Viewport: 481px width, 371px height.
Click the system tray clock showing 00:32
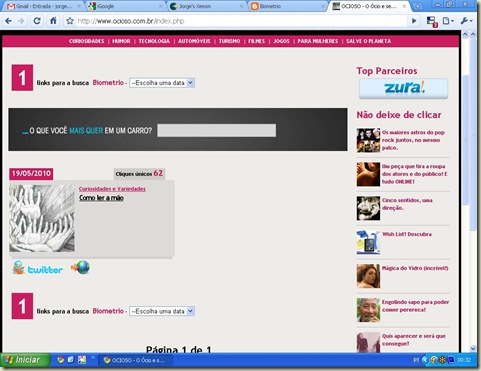point(464,360)
